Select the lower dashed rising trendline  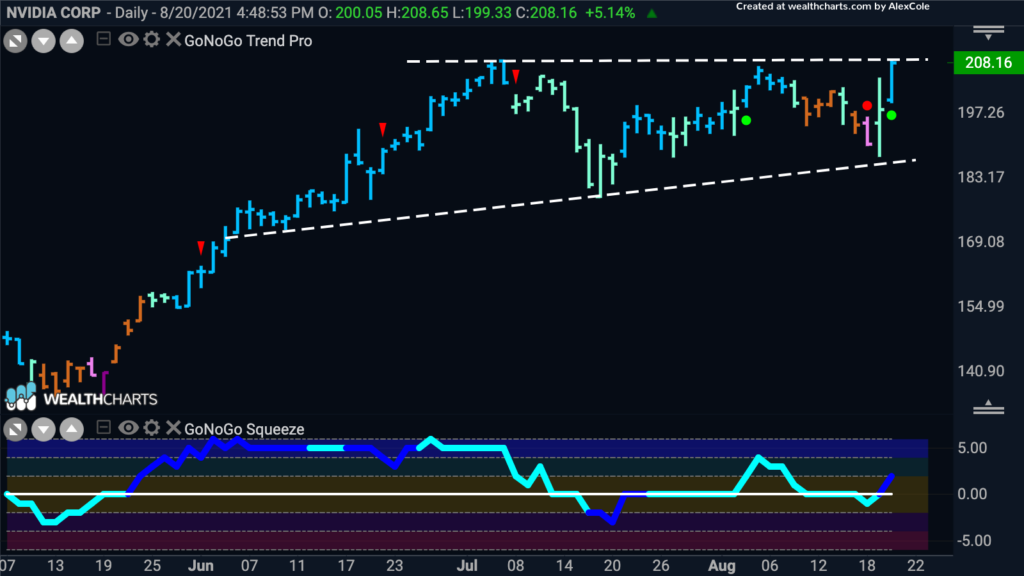tap(571, 198)
